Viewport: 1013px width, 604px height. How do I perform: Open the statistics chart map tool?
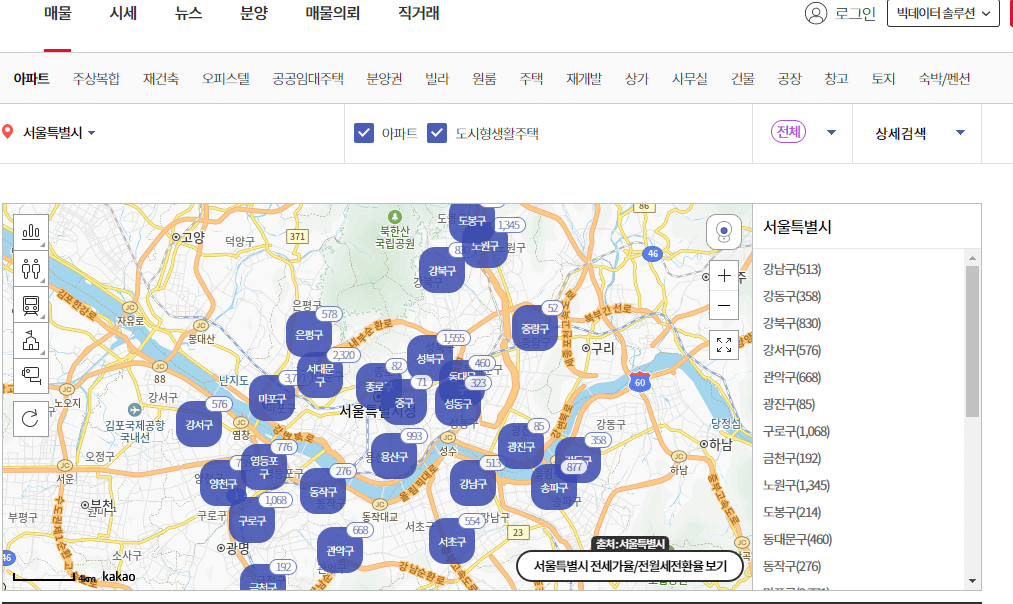coord(31,232)
